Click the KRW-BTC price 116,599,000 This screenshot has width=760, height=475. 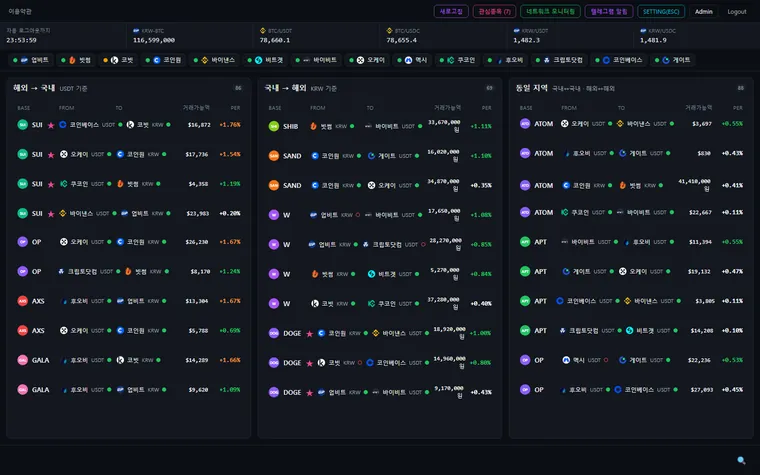tap(154, 40)
